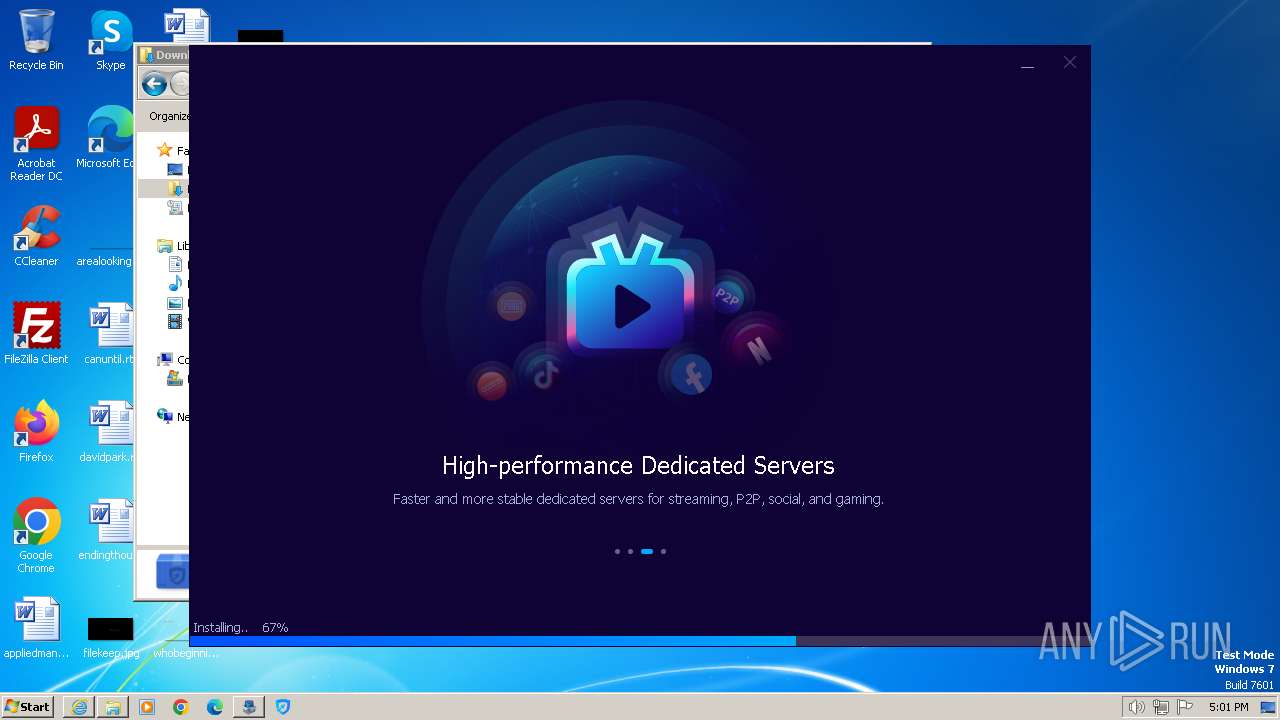Click the blue shield taskbar icon
The image size is (1280, 720).
[x=283, y=707]
